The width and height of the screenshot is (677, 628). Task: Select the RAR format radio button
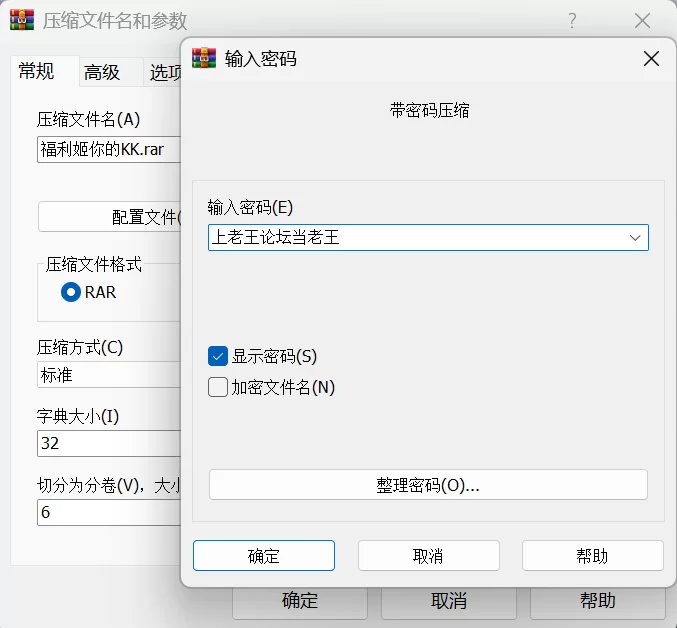coord(71,292)
